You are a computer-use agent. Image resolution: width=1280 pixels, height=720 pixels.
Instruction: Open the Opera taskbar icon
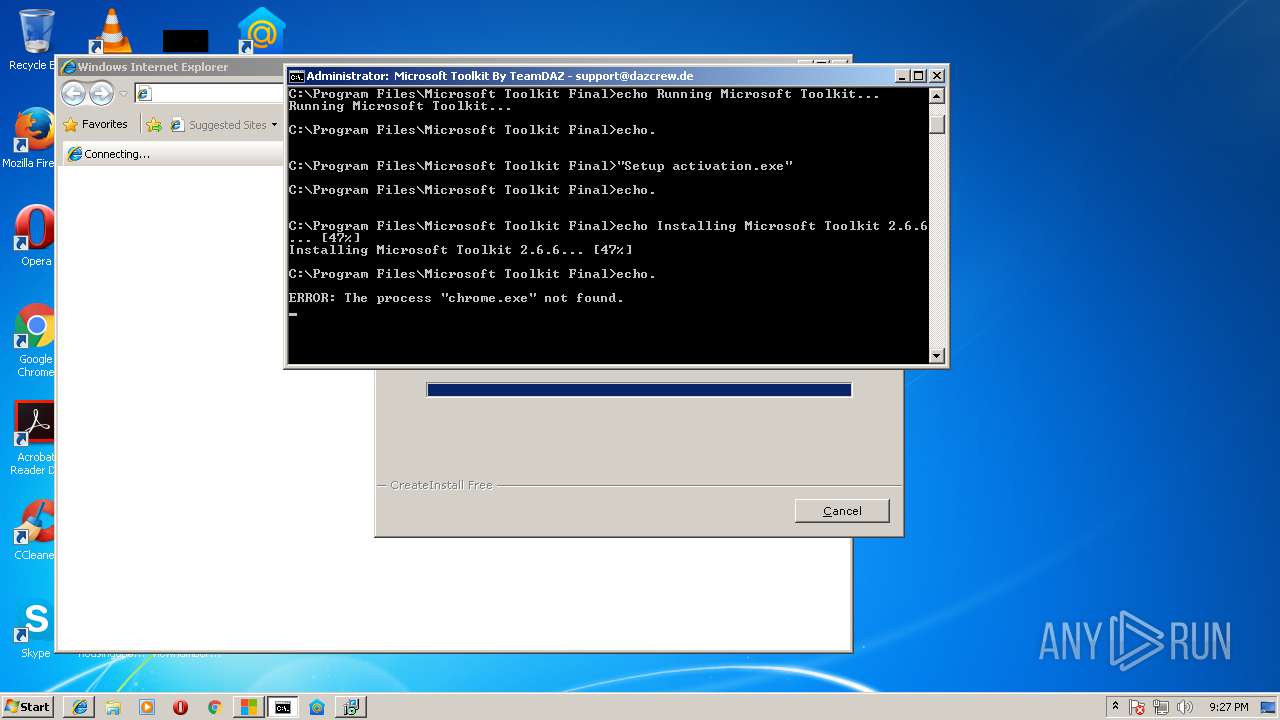pos(180,707)
